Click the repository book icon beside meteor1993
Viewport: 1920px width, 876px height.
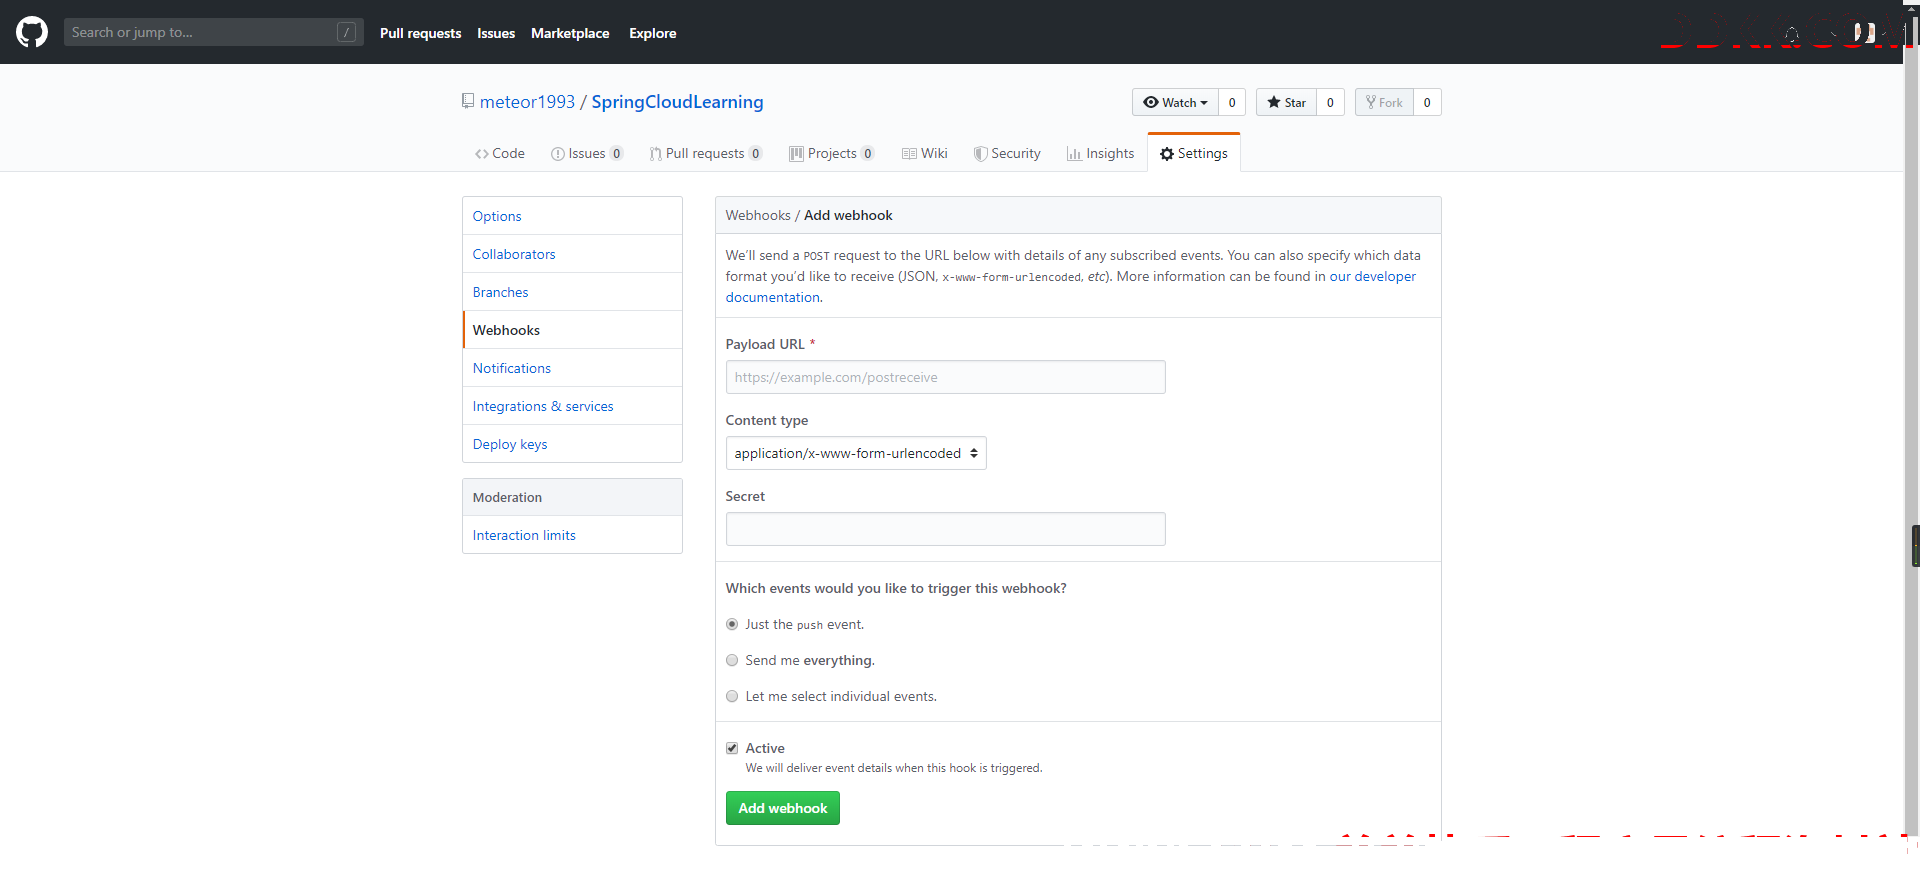(467, 101)
